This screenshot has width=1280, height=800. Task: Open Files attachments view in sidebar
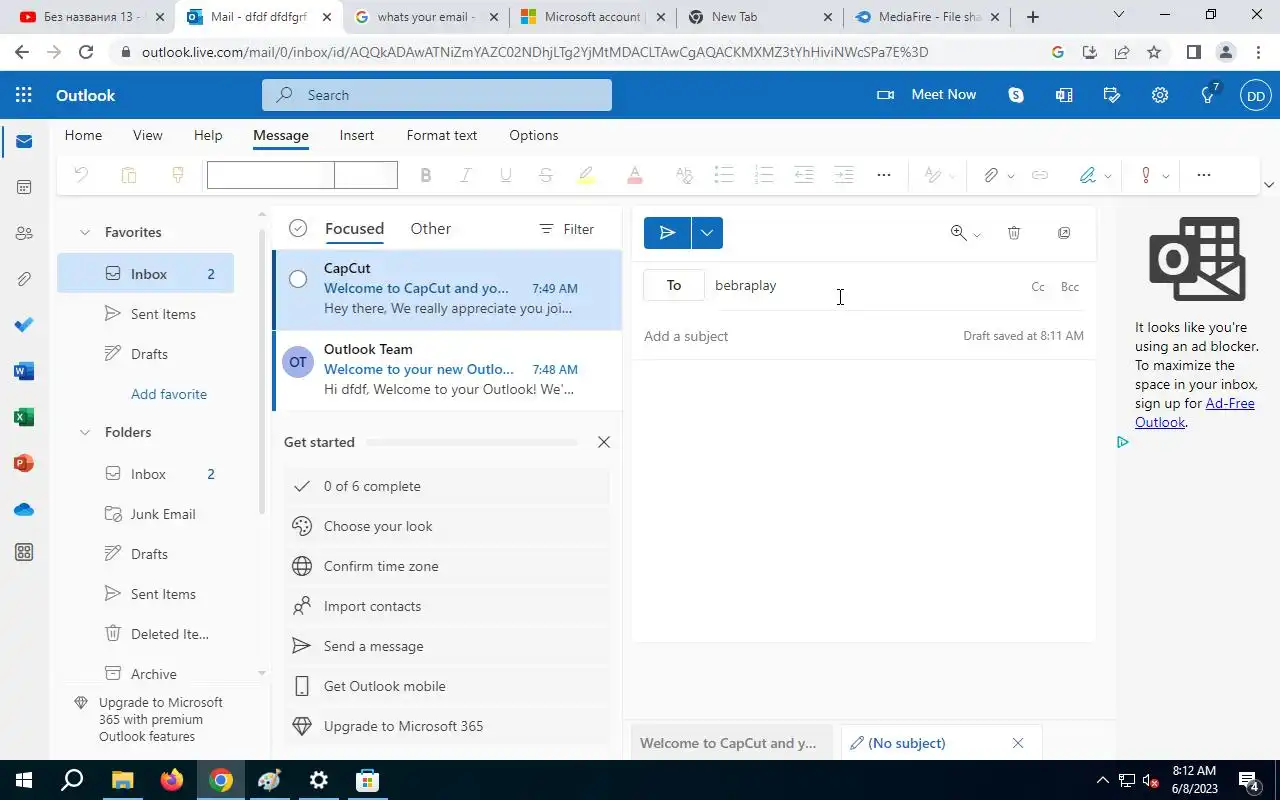tap(24, 279)
